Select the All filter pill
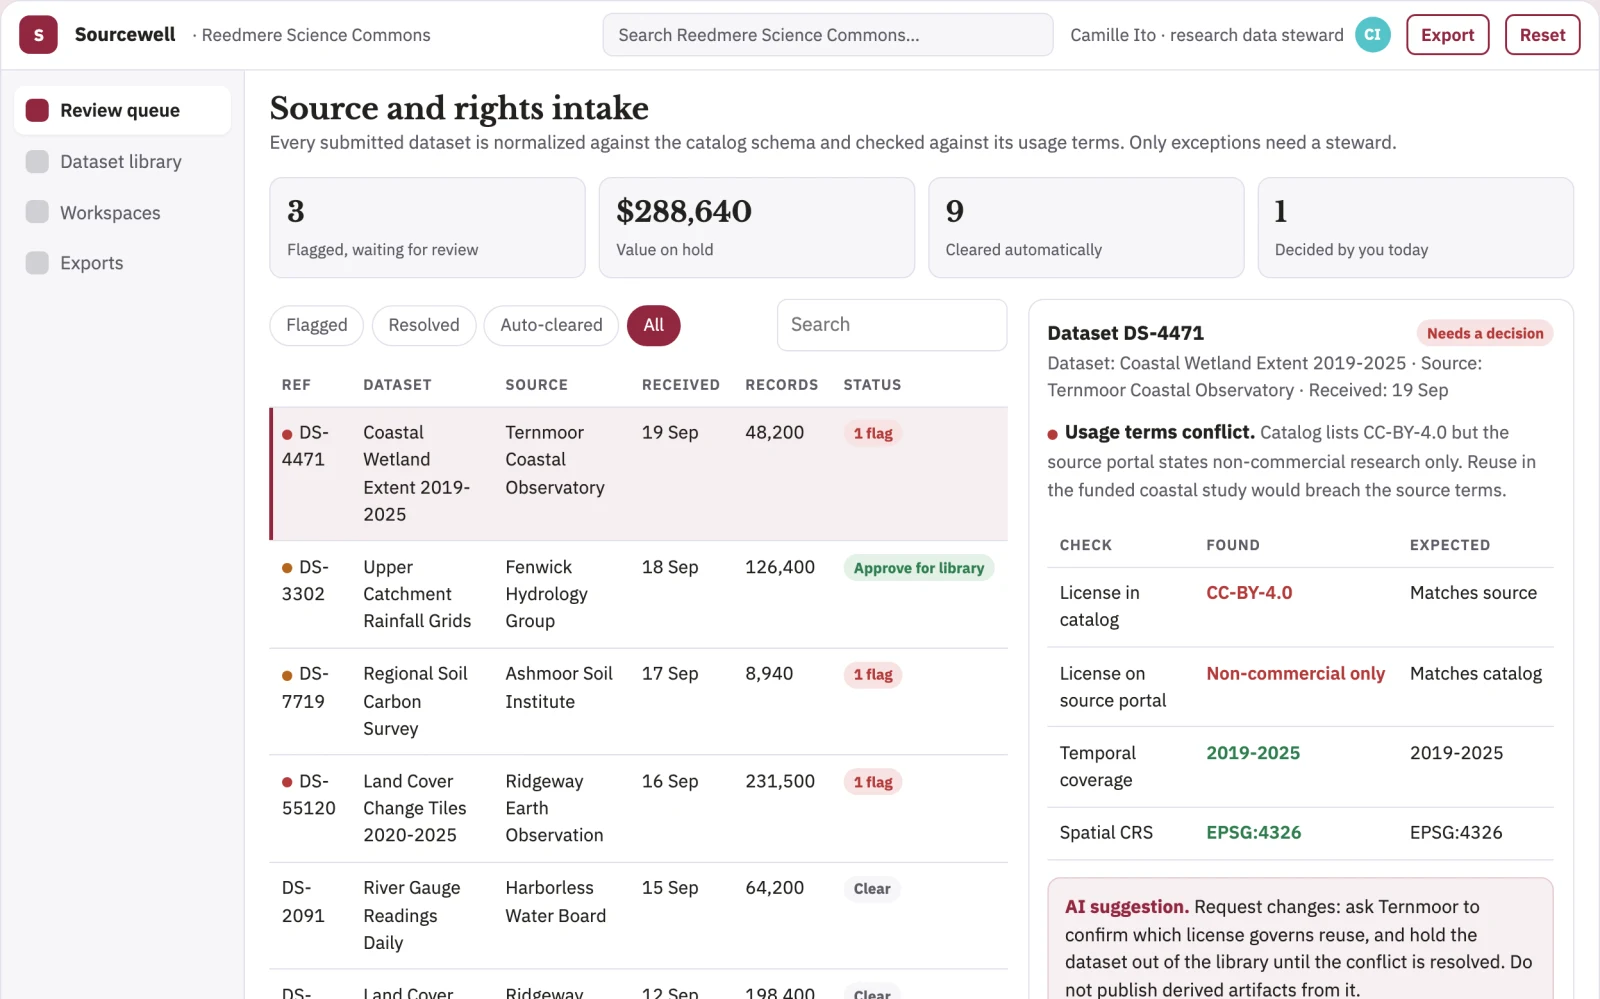 point(653,325)
